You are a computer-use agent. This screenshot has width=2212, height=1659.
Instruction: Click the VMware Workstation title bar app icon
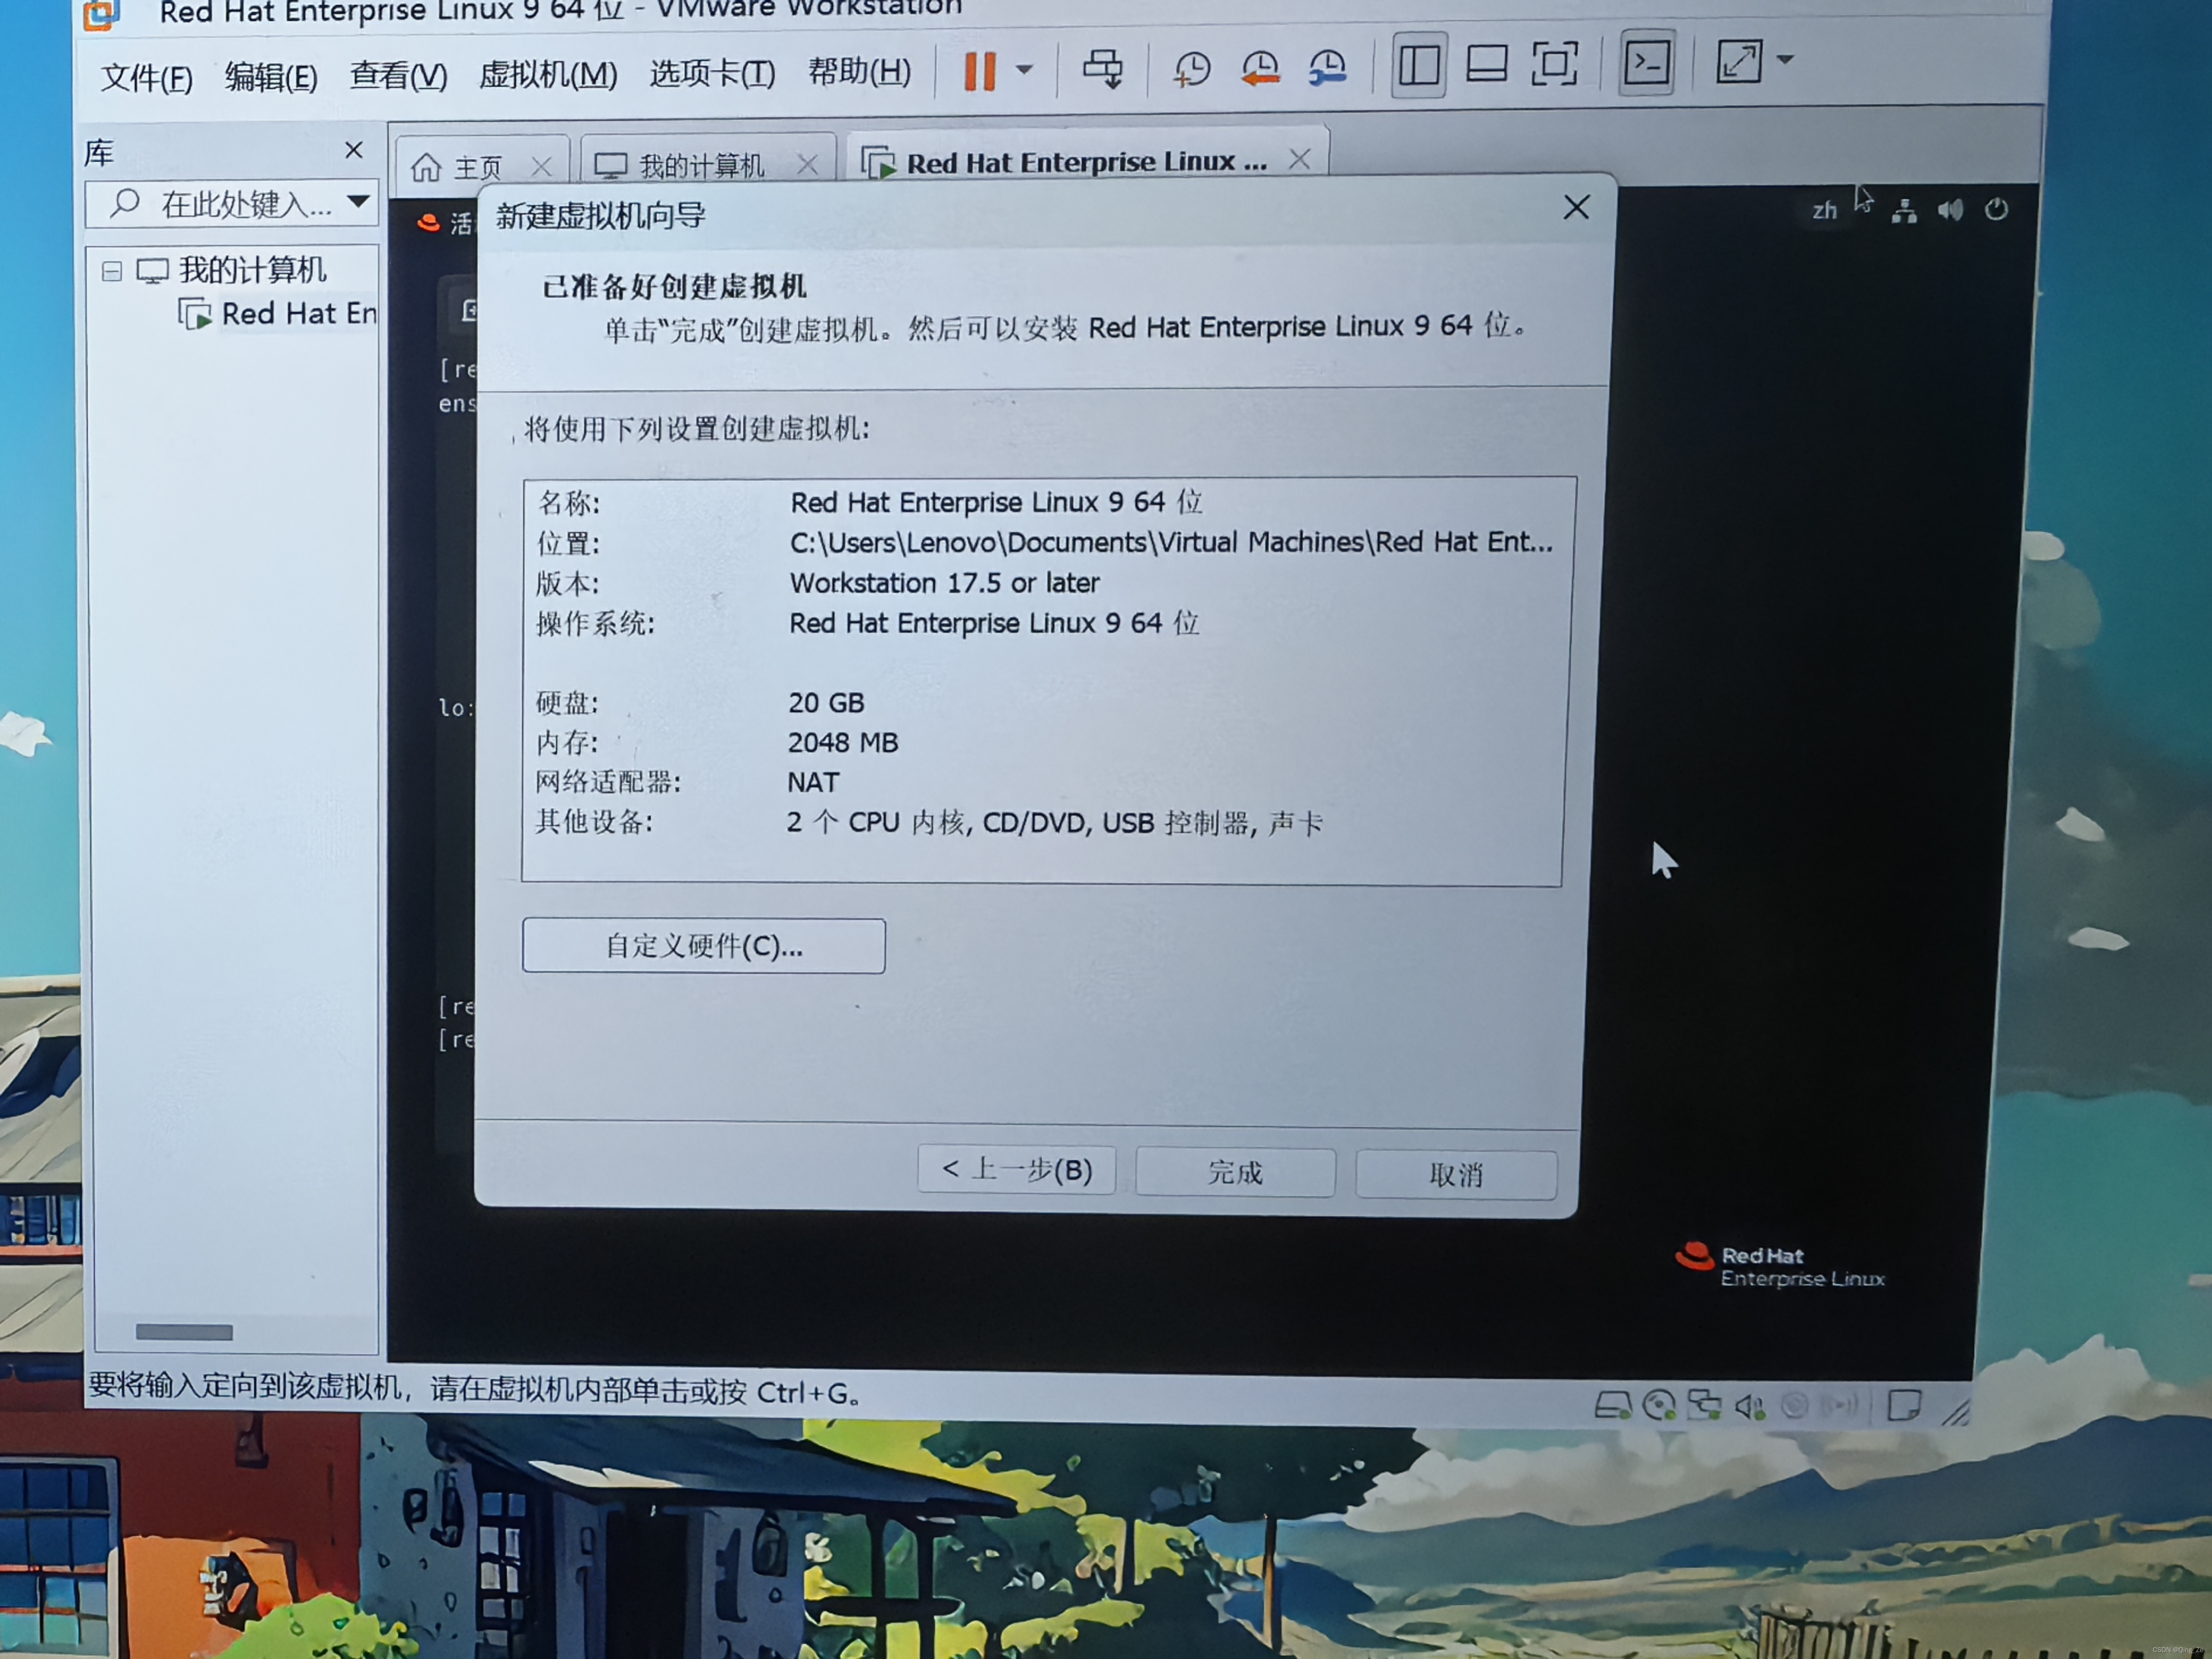pyautogui.click(x=101, y=13)
